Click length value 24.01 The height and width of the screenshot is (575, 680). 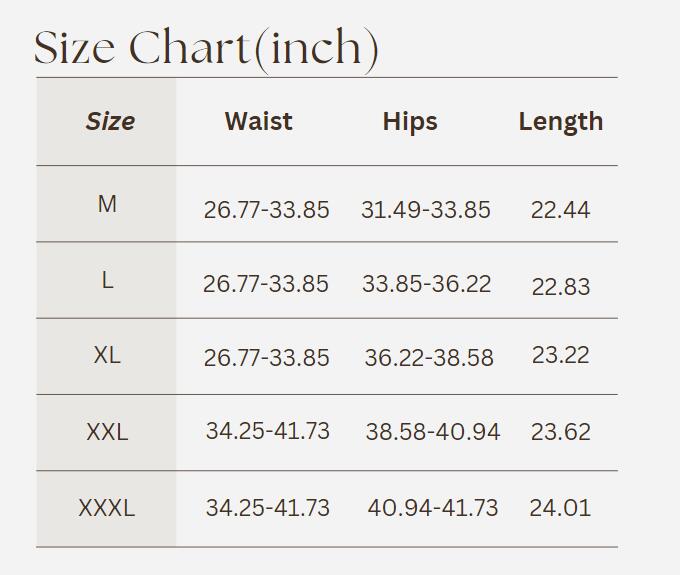coord(560,507)
